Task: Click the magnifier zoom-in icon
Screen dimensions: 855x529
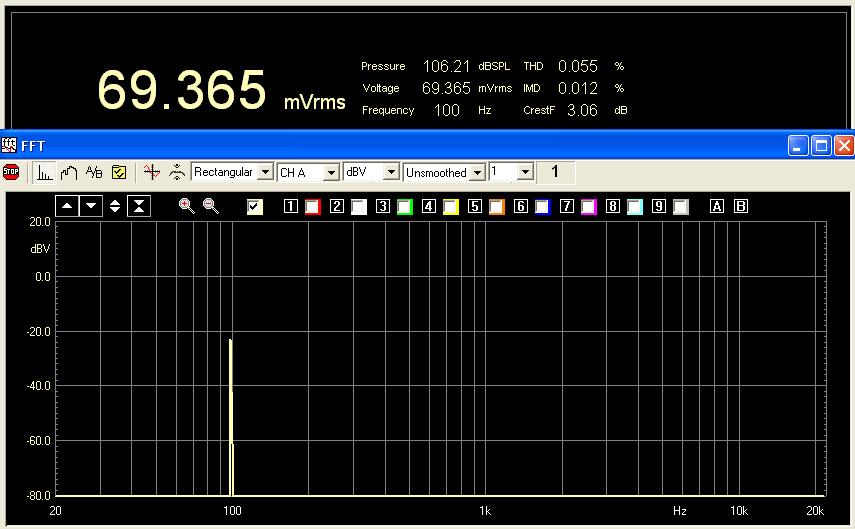Action: 186,206
